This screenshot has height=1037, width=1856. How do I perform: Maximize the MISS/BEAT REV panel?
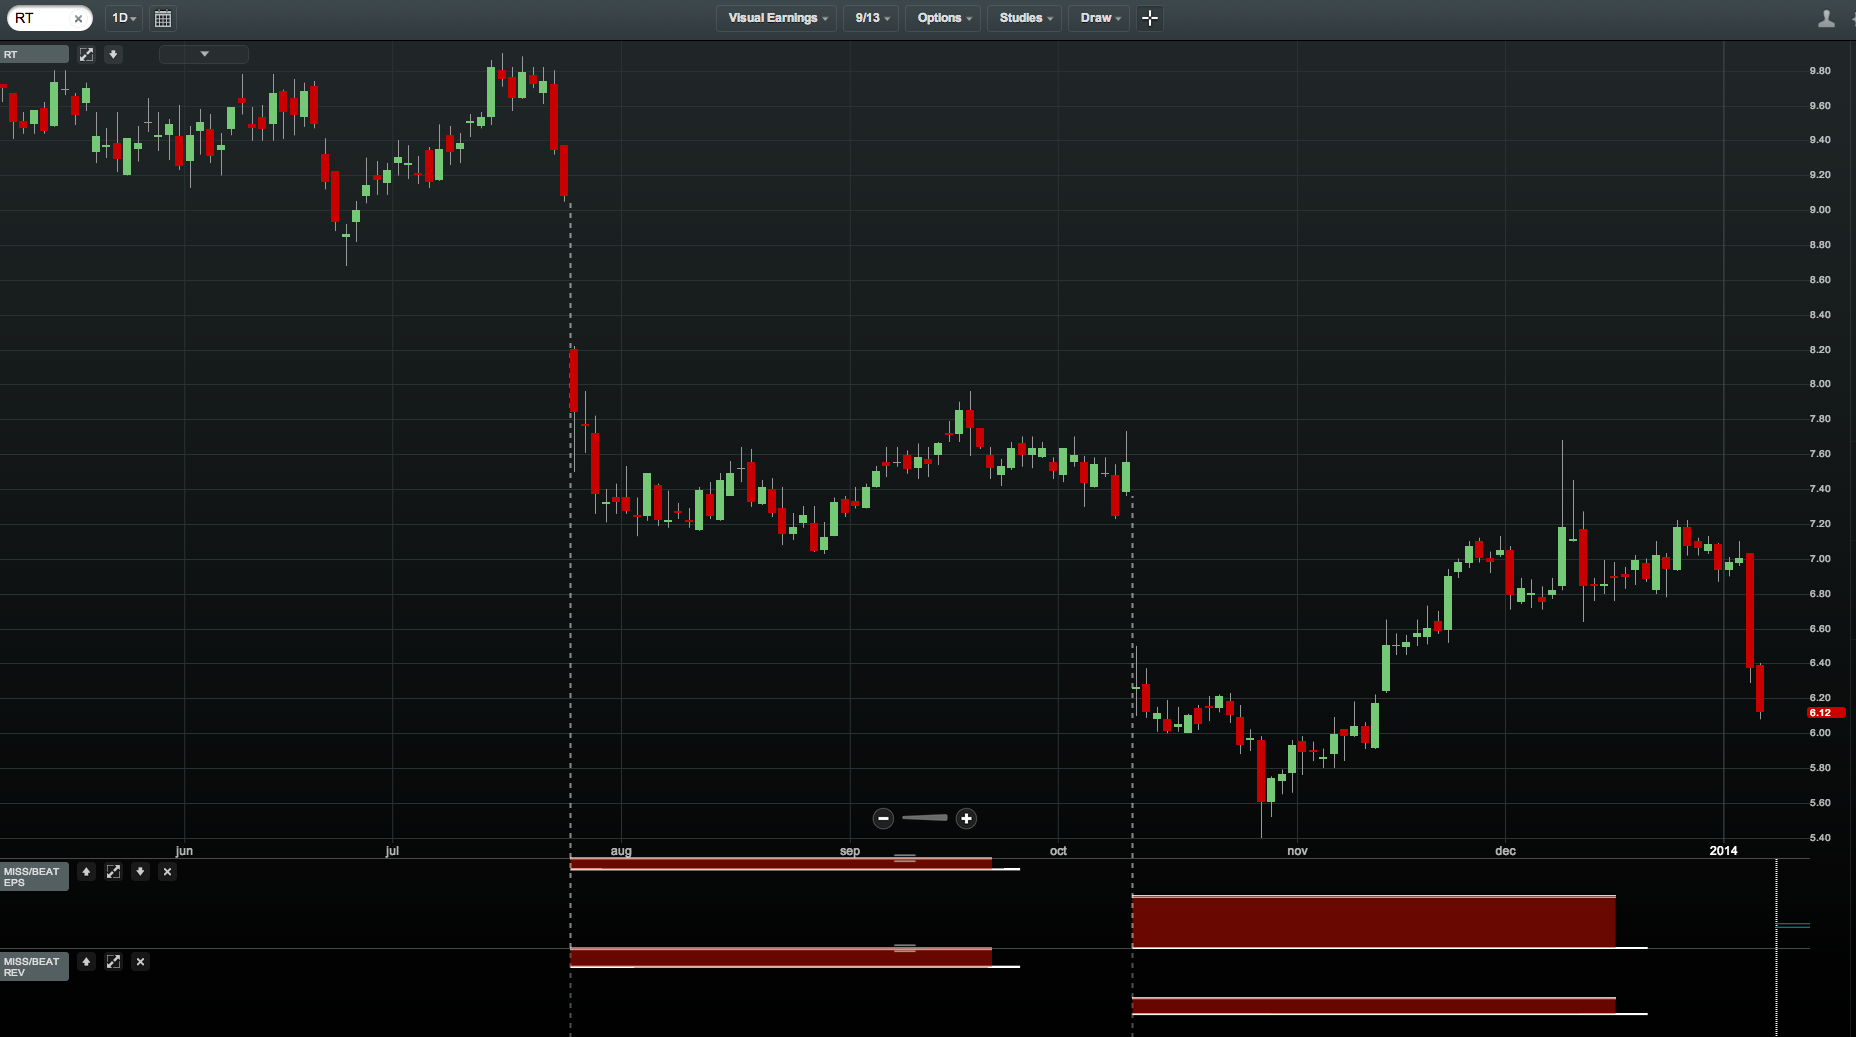pyautogui.click(x=113, y=962)
